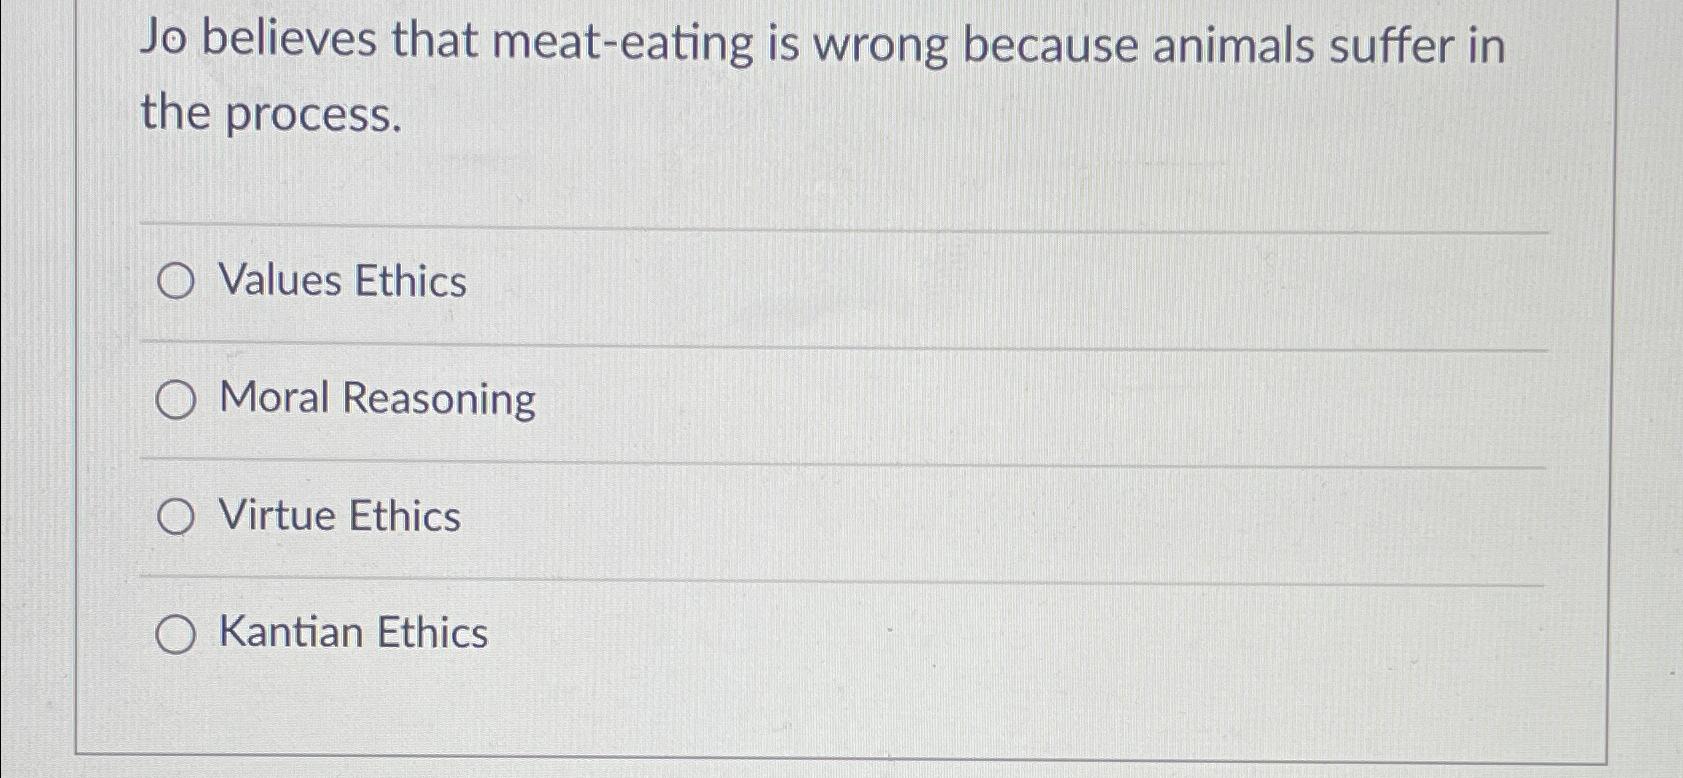Select the Virtue Ethics radio button
Image resolution: width=1683 pixels, height=778 pixels.
pyautogui.click(x=176, y=516)
